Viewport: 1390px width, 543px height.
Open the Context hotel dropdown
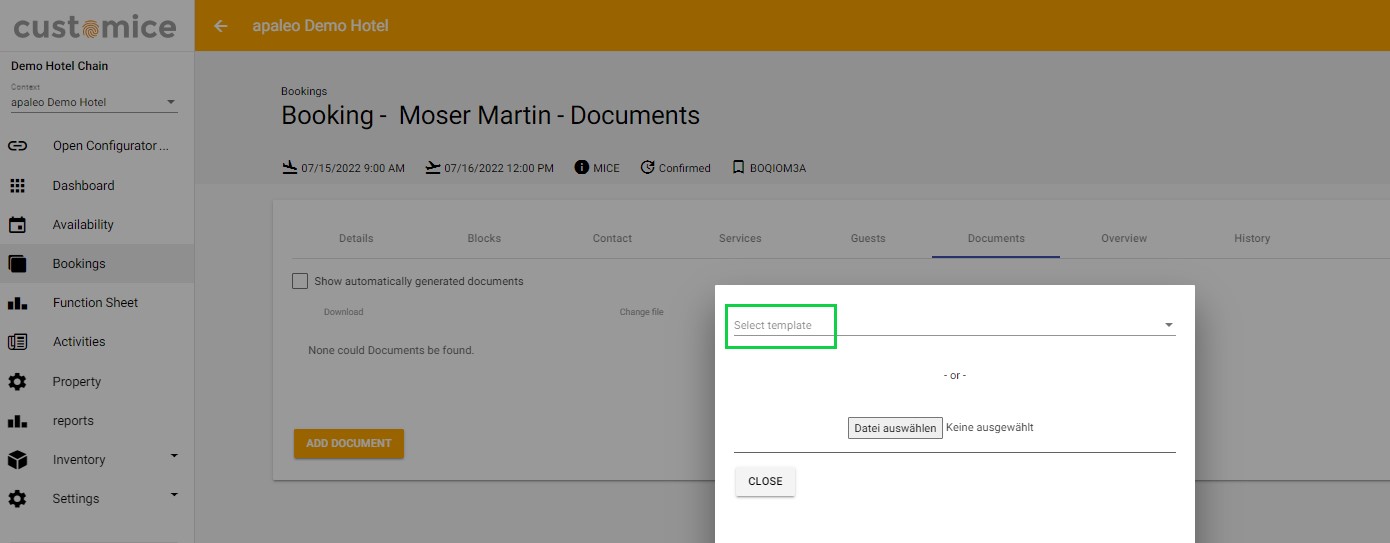pos(94,102)
